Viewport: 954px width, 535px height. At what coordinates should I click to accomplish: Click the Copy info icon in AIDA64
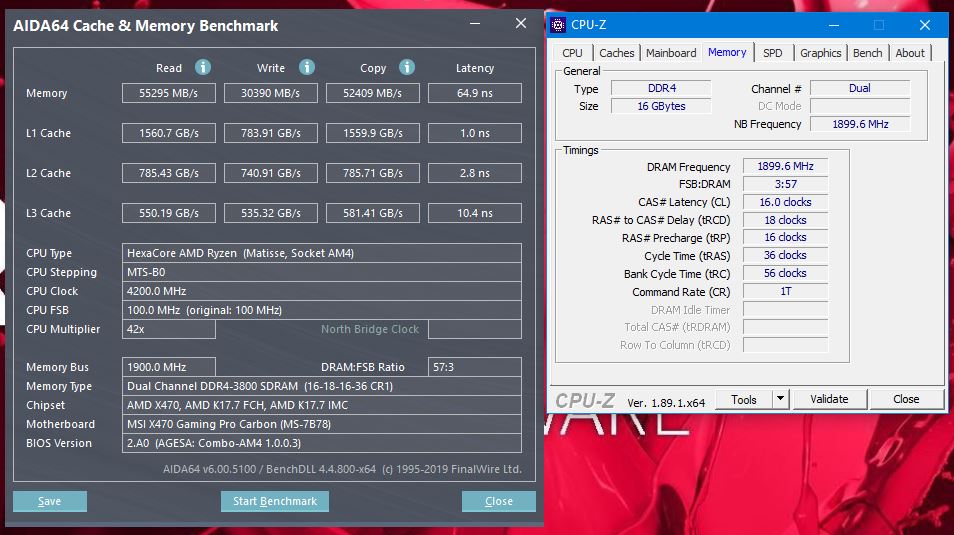click(406, 67)
